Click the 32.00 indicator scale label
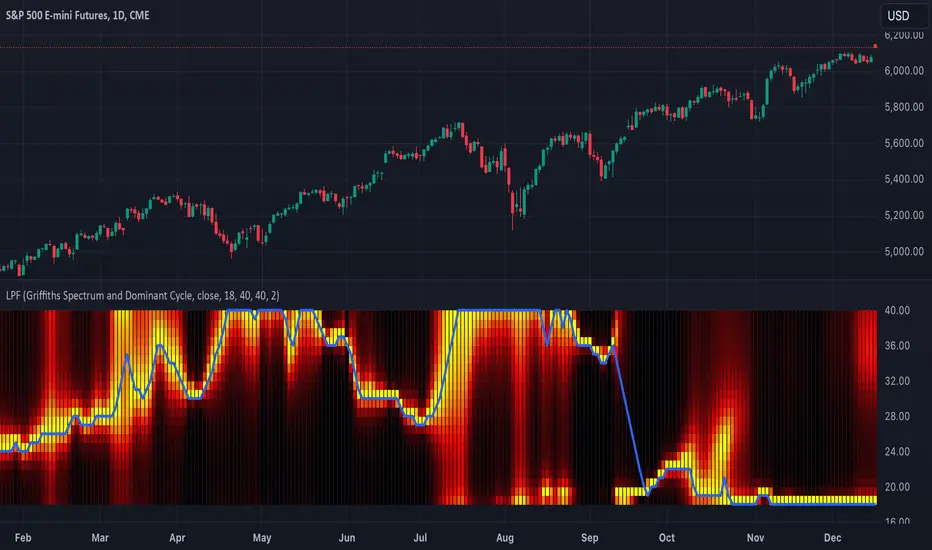The height and width of the screenshot is (550, 932). (x=897, y=381)
